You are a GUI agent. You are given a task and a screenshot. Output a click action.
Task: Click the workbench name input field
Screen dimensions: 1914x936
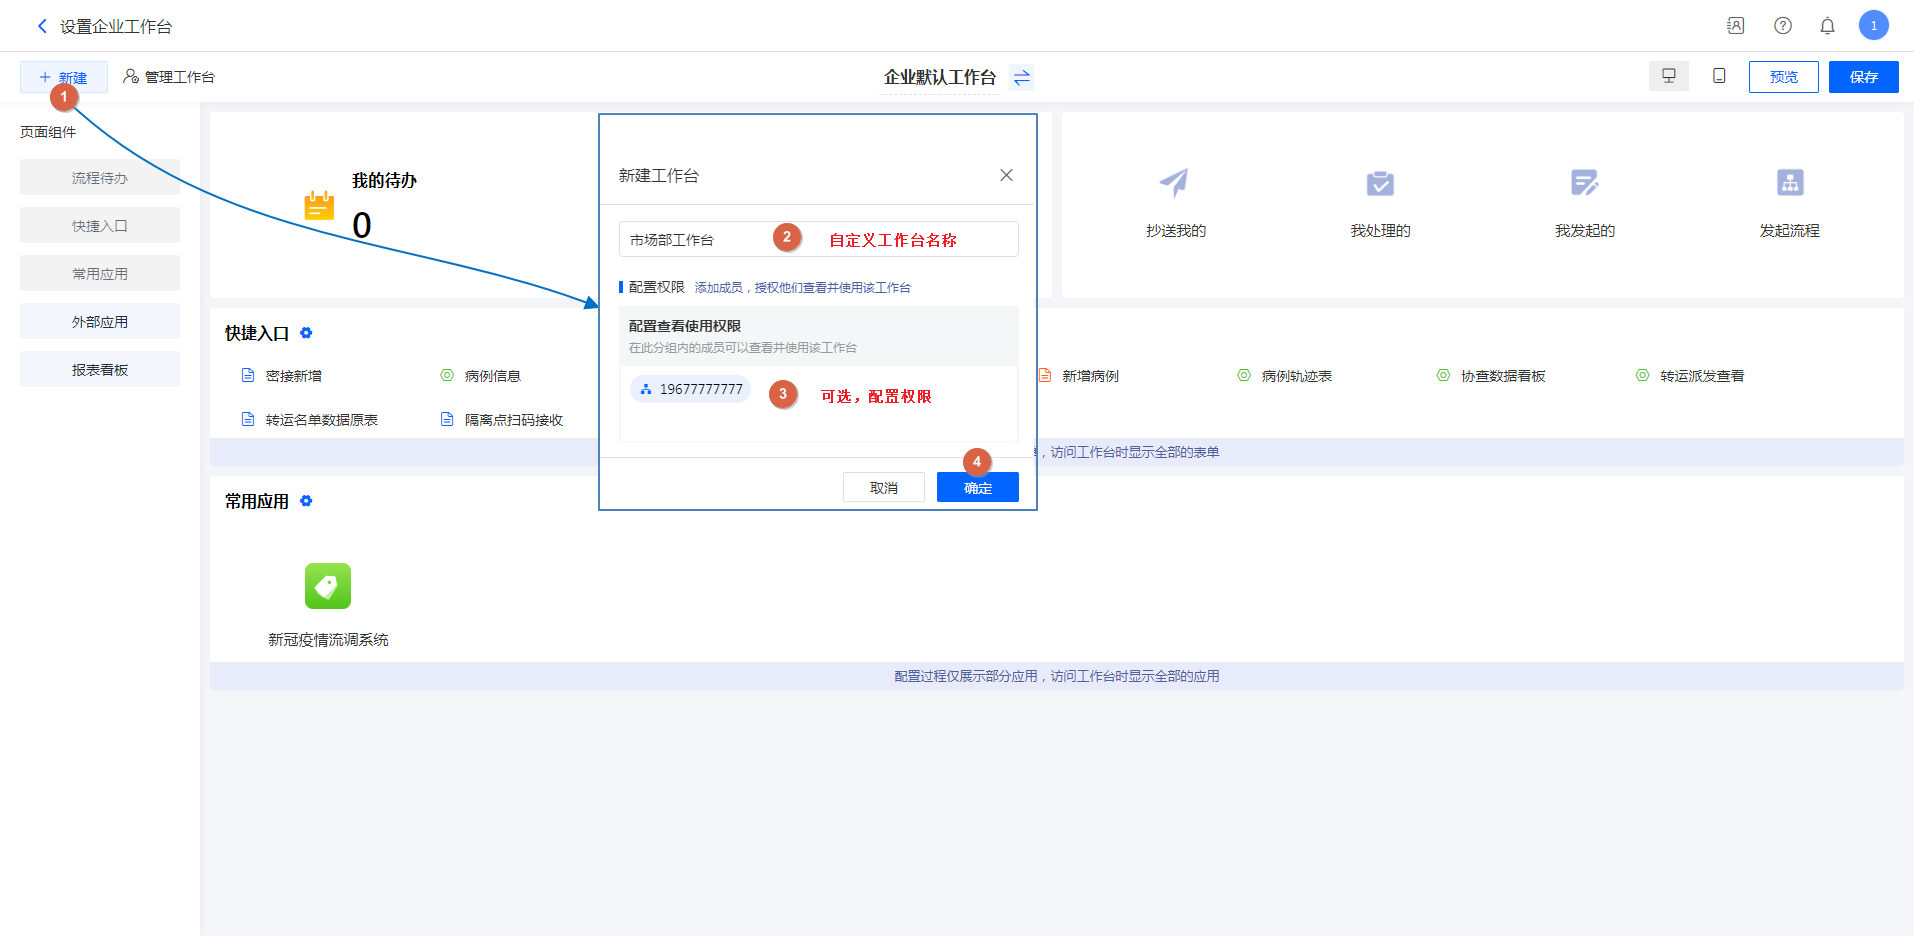(690, 240)
